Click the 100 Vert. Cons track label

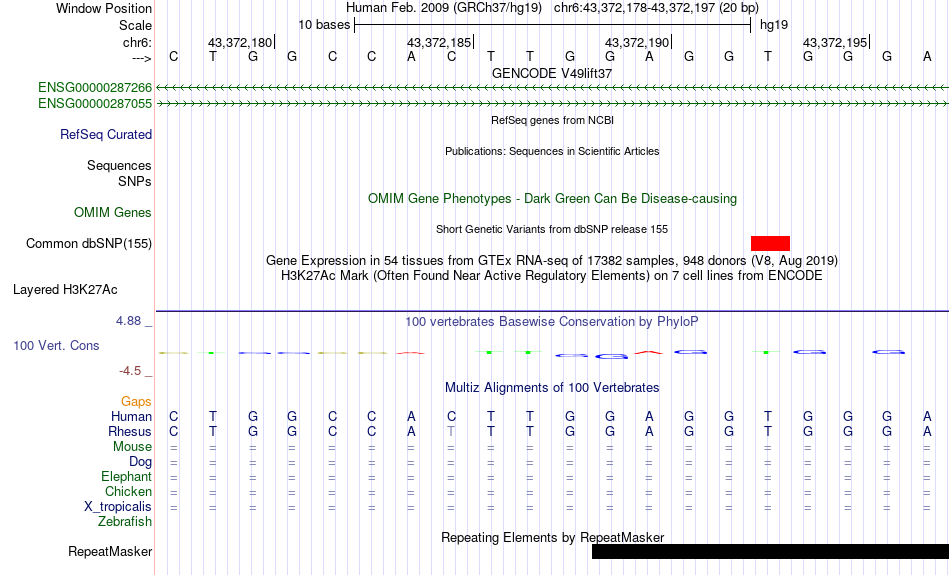(x=56, y=345)
